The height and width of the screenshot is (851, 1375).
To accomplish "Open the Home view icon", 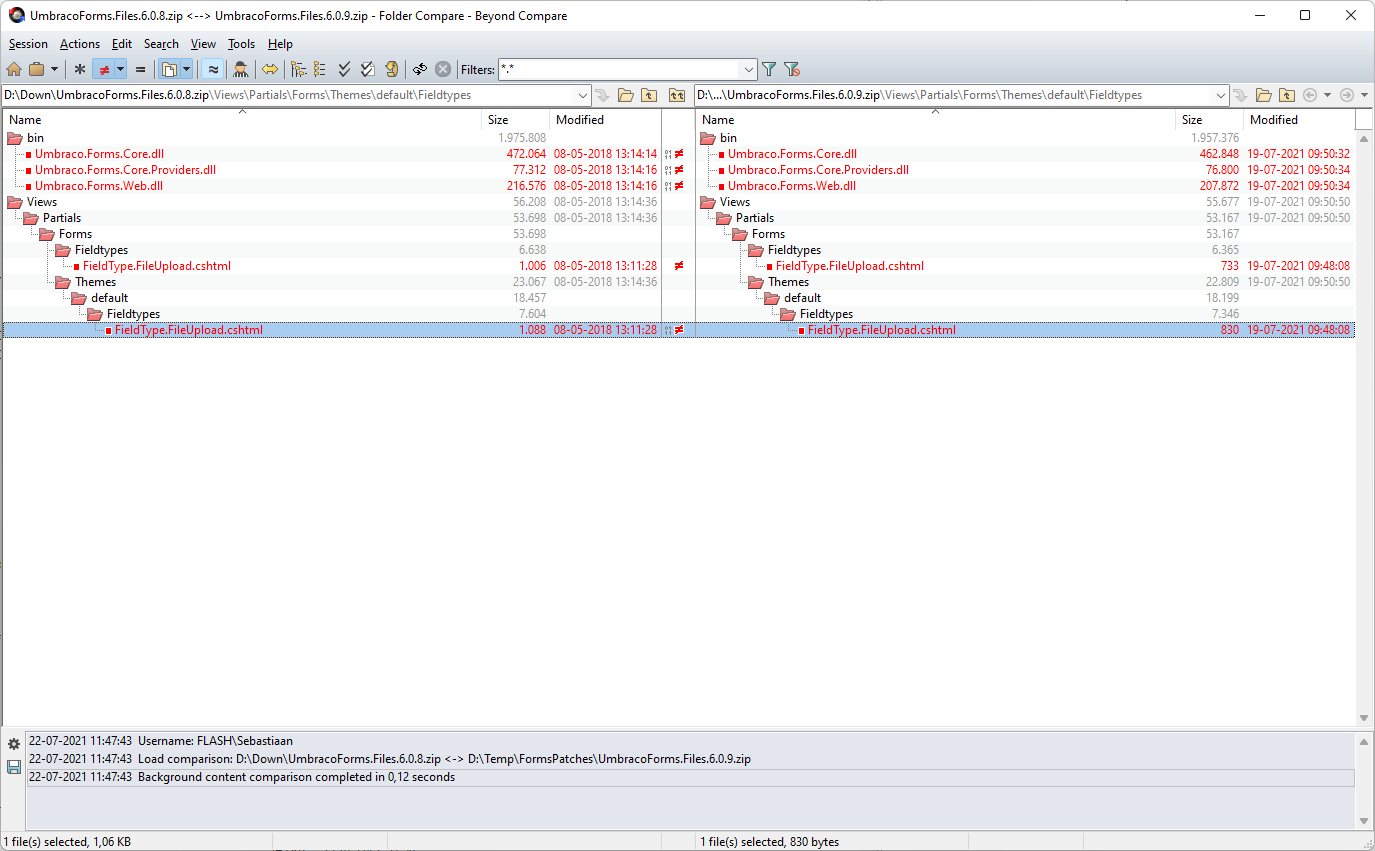I will pyautogui.click(x=14, y=69).
